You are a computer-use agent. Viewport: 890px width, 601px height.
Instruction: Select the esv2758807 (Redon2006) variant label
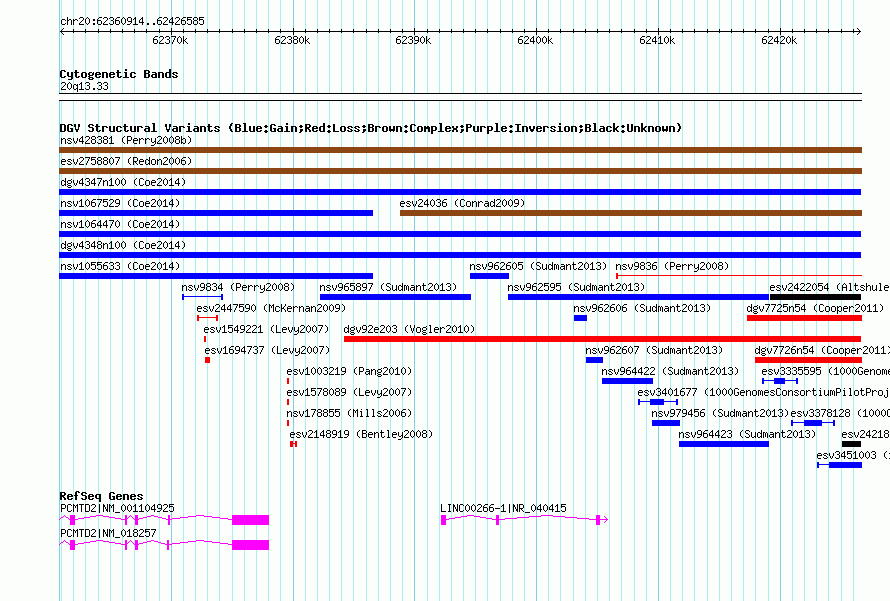pyautogui.click(x=126, y=161)
